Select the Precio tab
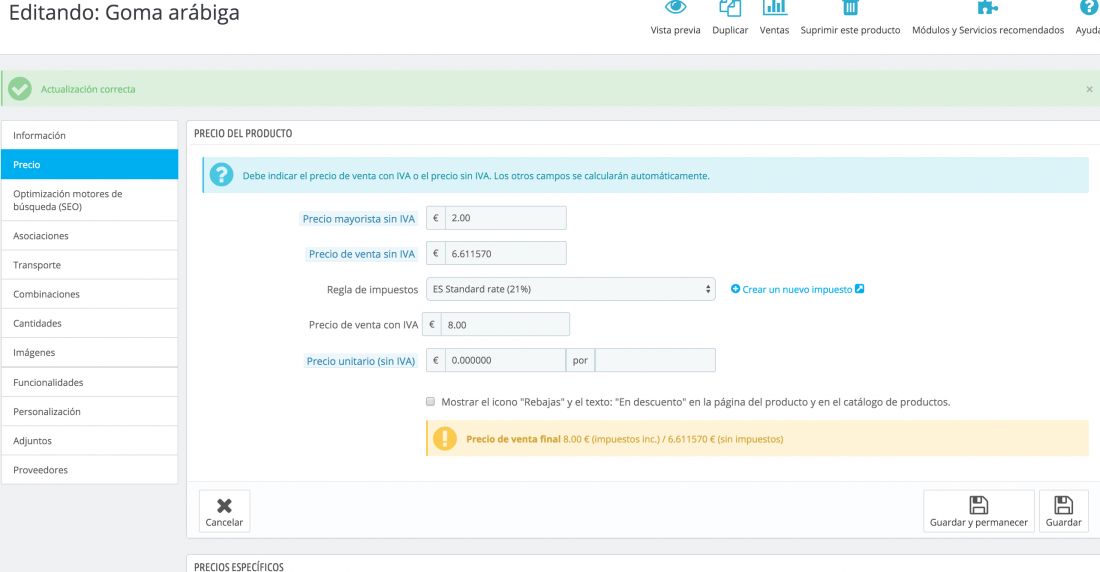Viewport: 1100px width, 572px height. point(90,164)
